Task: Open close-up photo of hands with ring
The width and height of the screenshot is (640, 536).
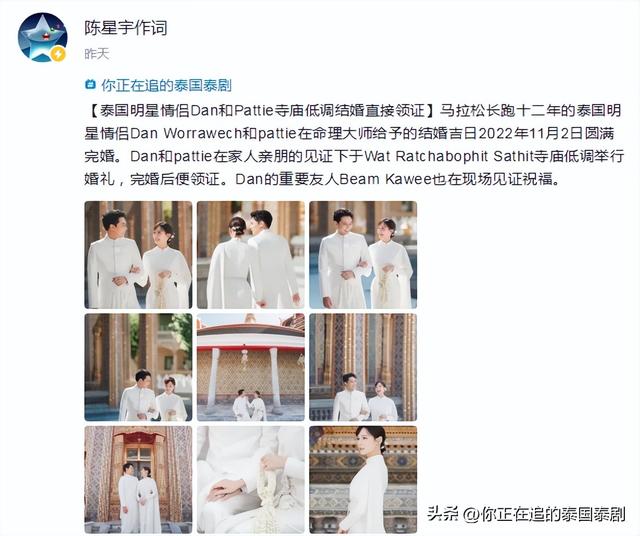Action: point(251,480)
